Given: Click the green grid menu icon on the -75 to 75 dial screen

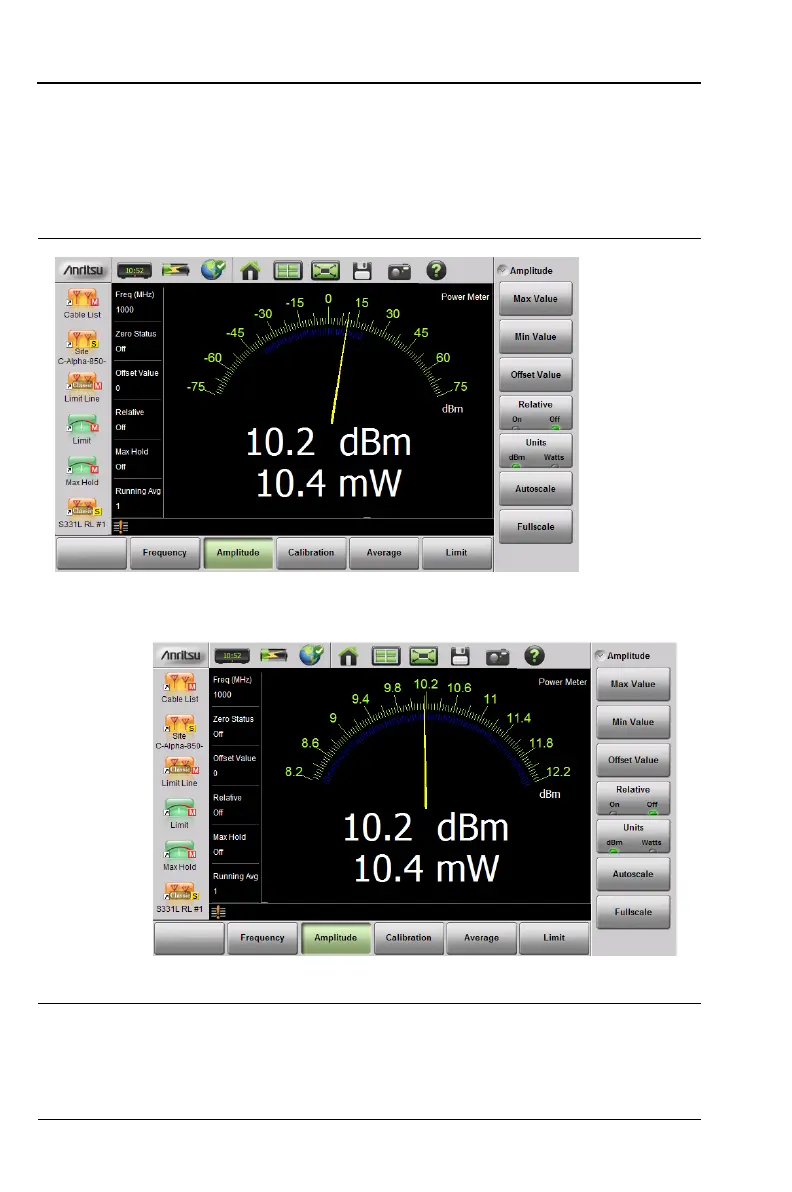Looking at the screenshot, I should click(x=288, y=271).
